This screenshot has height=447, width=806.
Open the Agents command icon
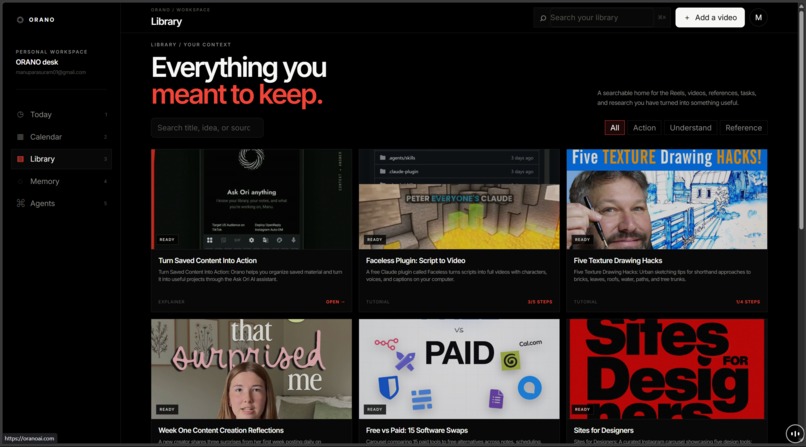pyautogui.click(x=21, y=203)
